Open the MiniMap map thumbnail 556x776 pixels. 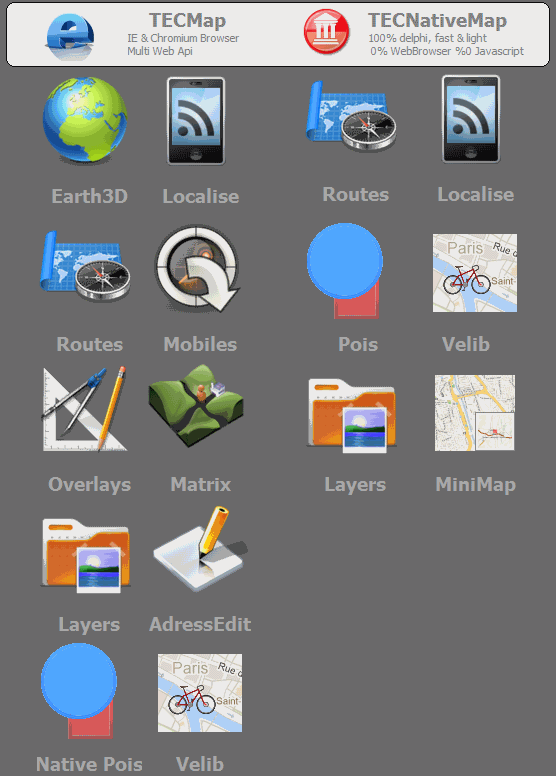[x=475, y=413]
